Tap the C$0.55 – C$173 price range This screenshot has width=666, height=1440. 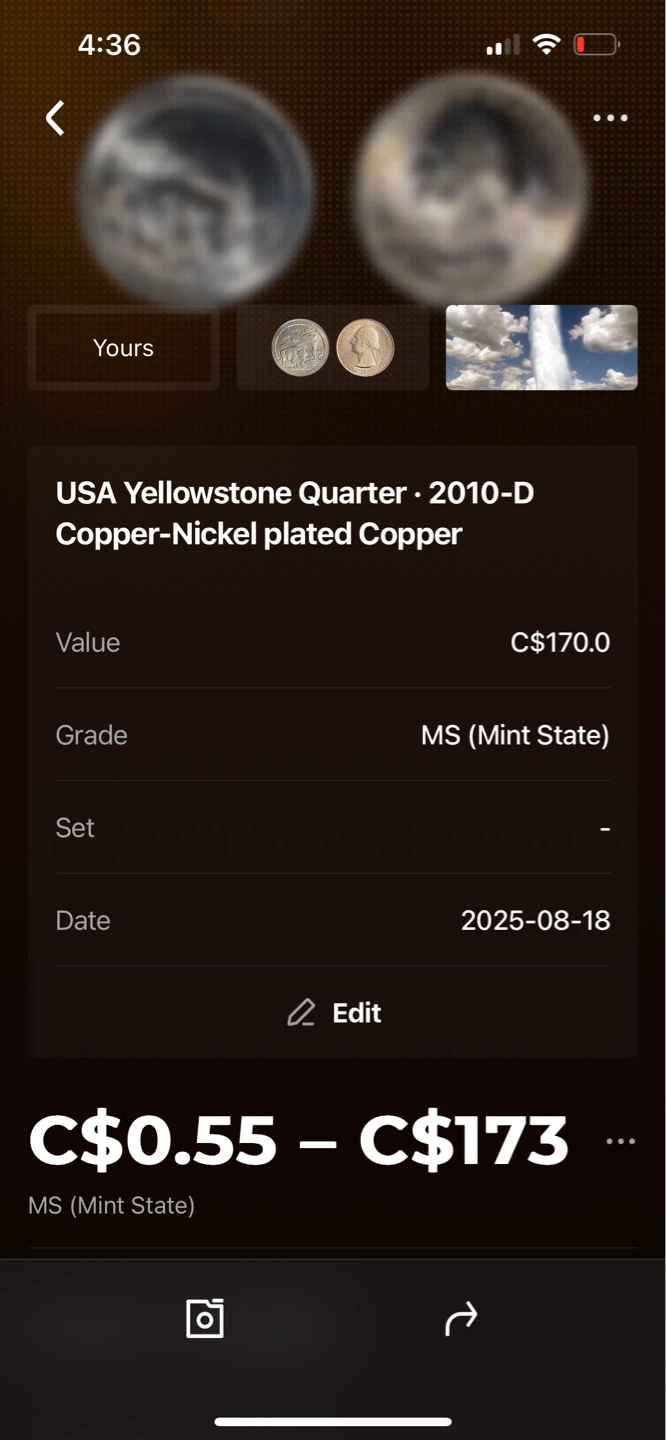click(x=299, y=1141)
